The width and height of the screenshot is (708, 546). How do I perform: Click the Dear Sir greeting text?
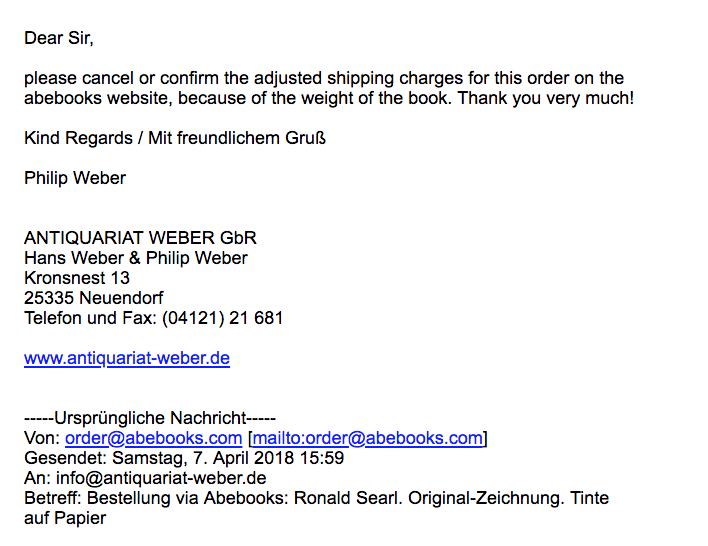tap(59, 38)
